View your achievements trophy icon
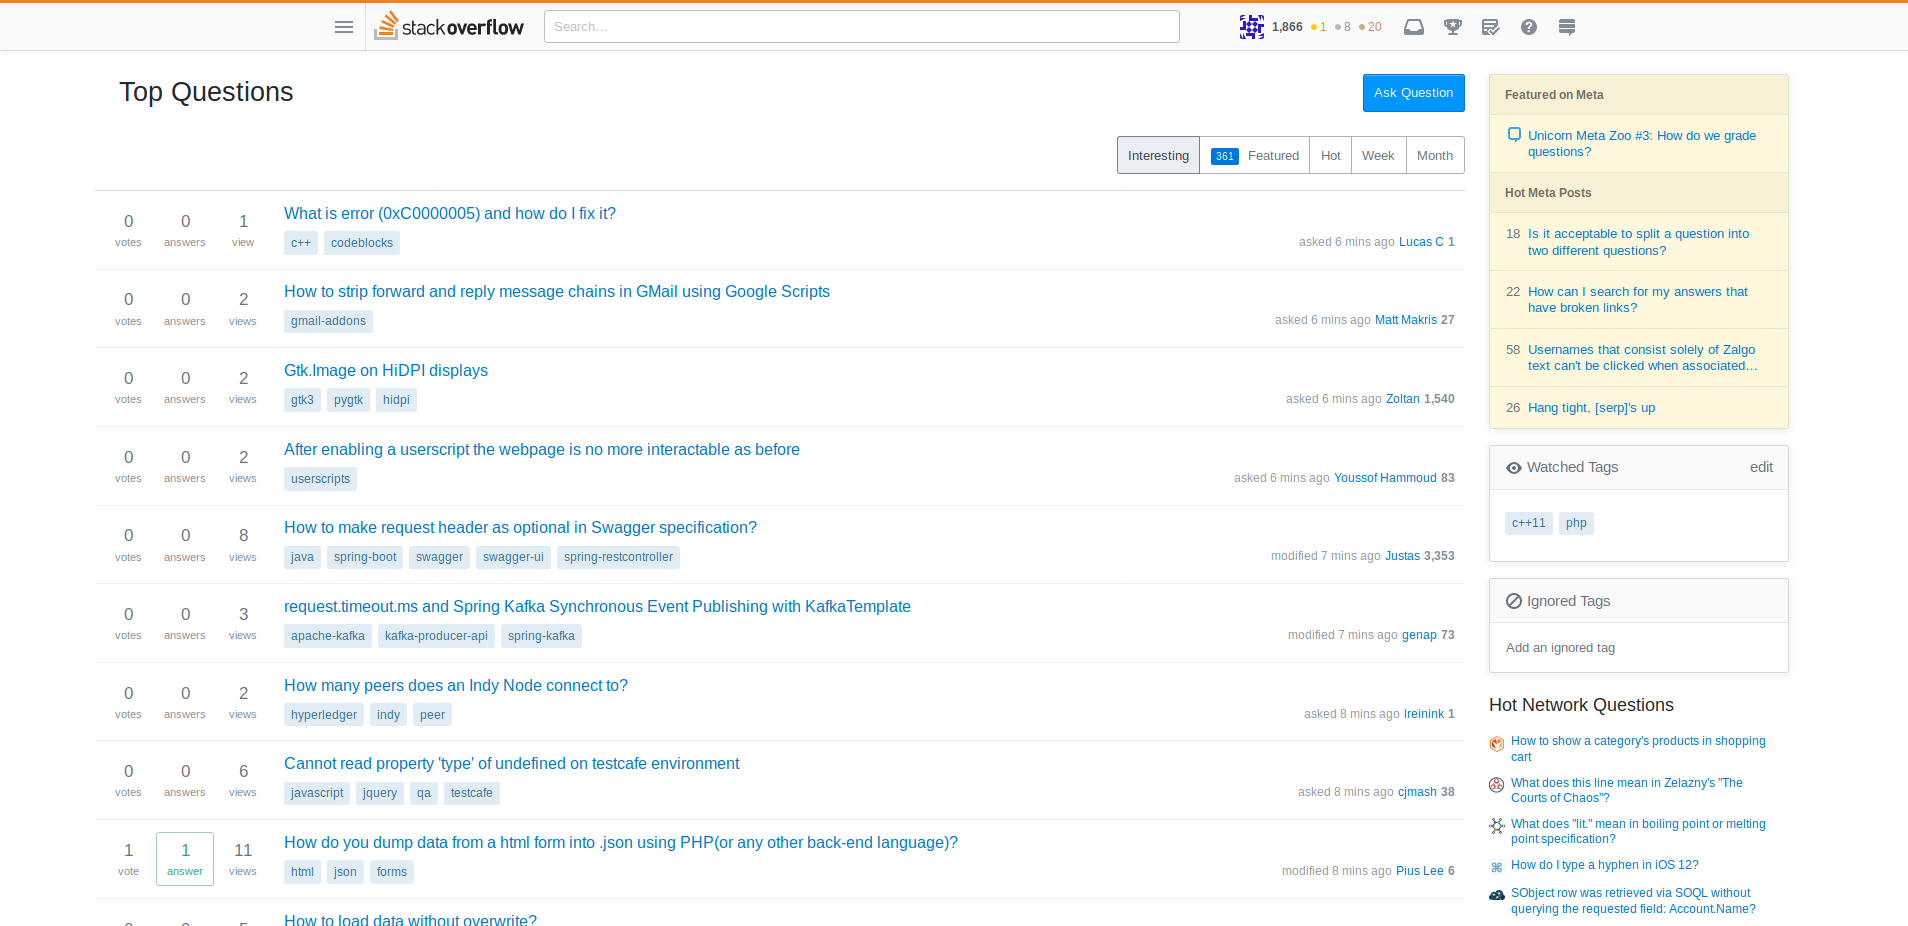The image size is (1908, 926). tap(1451, 27)
